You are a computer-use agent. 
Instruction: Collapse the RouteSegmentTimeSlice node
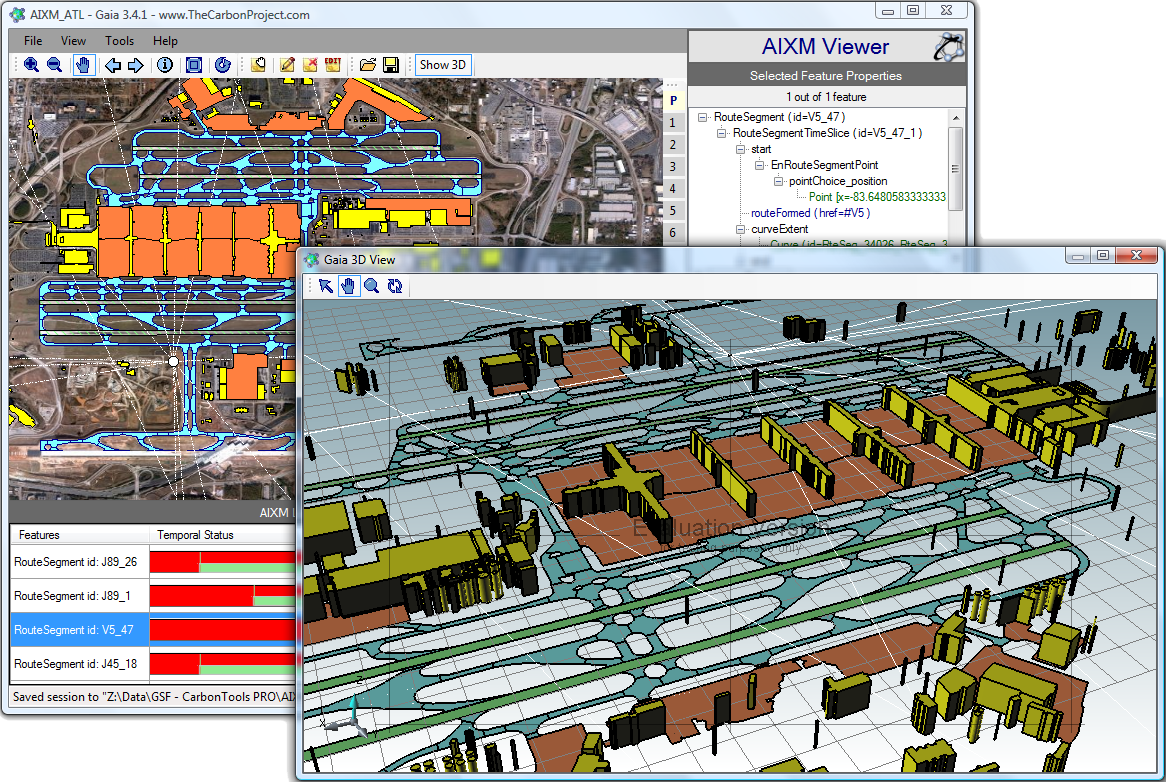[721, 133]
